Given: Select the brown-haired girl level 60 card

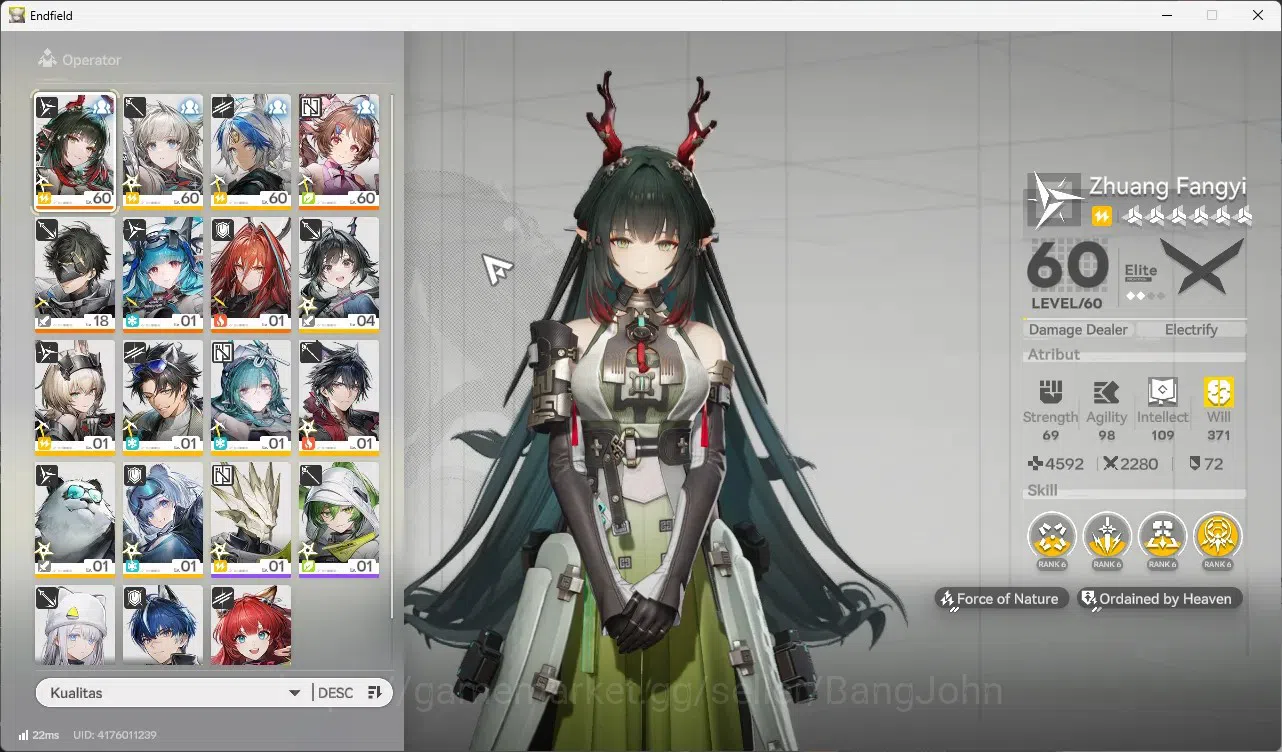Looking at the screenshot, I should (339, 152).
